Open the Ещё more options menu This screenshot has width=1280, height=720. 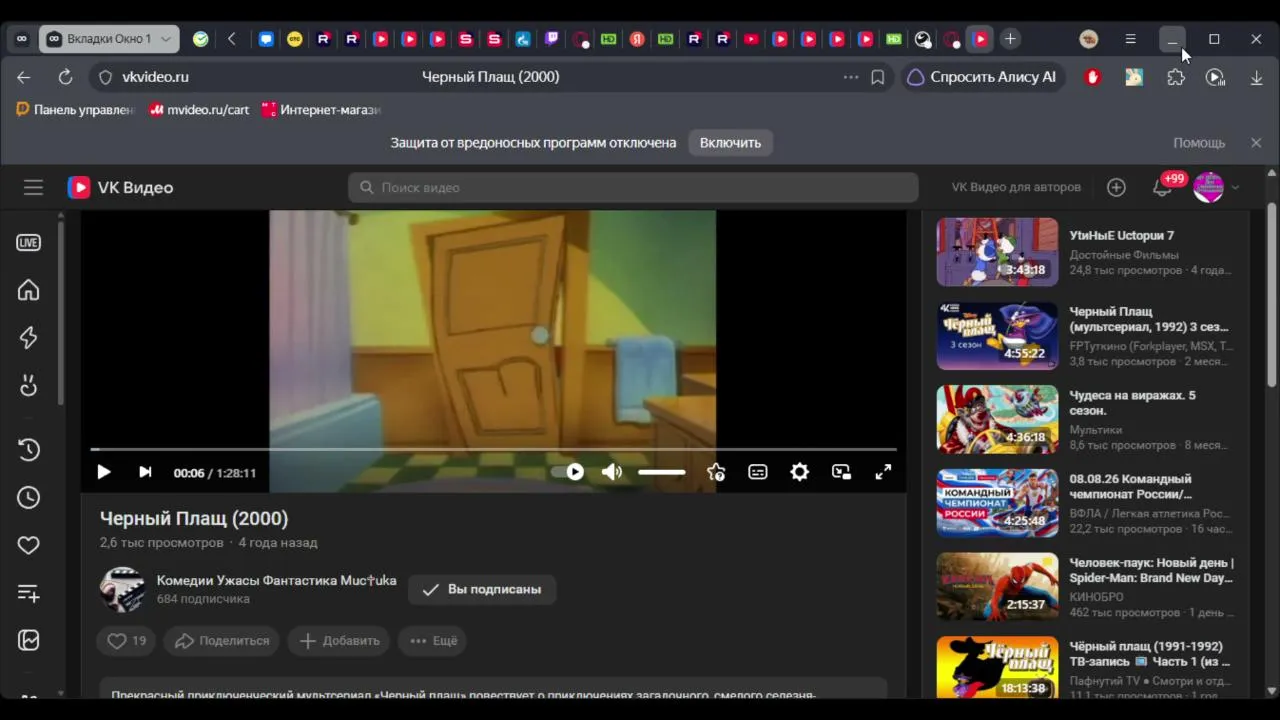(434, 641)
